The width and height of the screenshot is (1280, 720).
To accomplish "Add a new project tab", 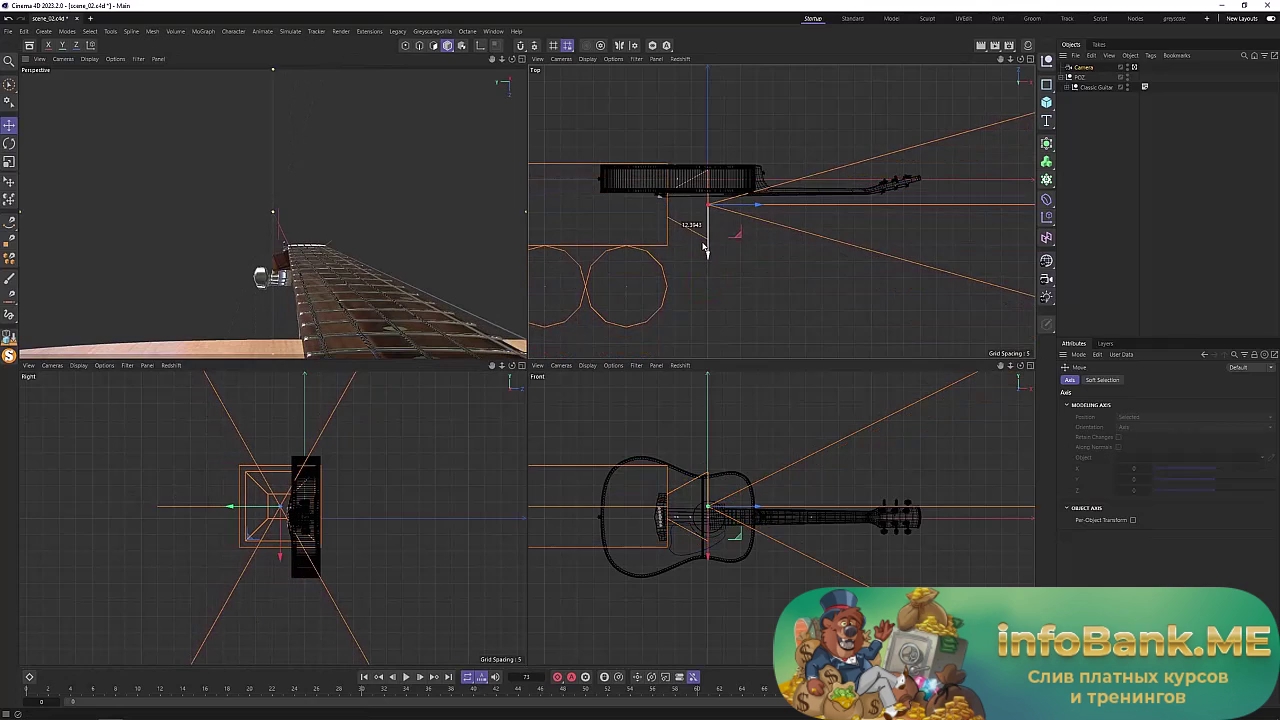I will coord(90,18).
